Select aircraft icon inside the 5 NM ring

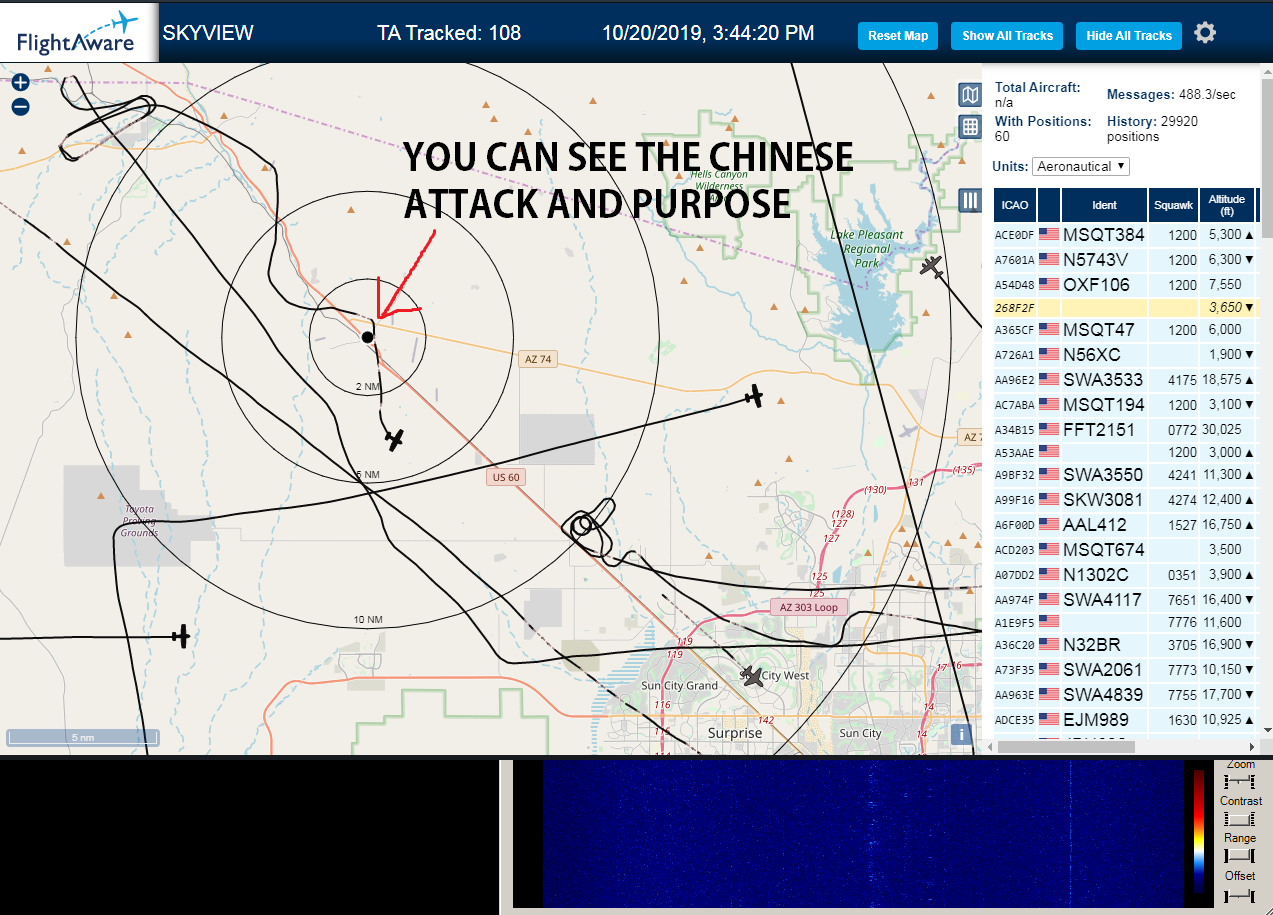(x=395, y=439)
